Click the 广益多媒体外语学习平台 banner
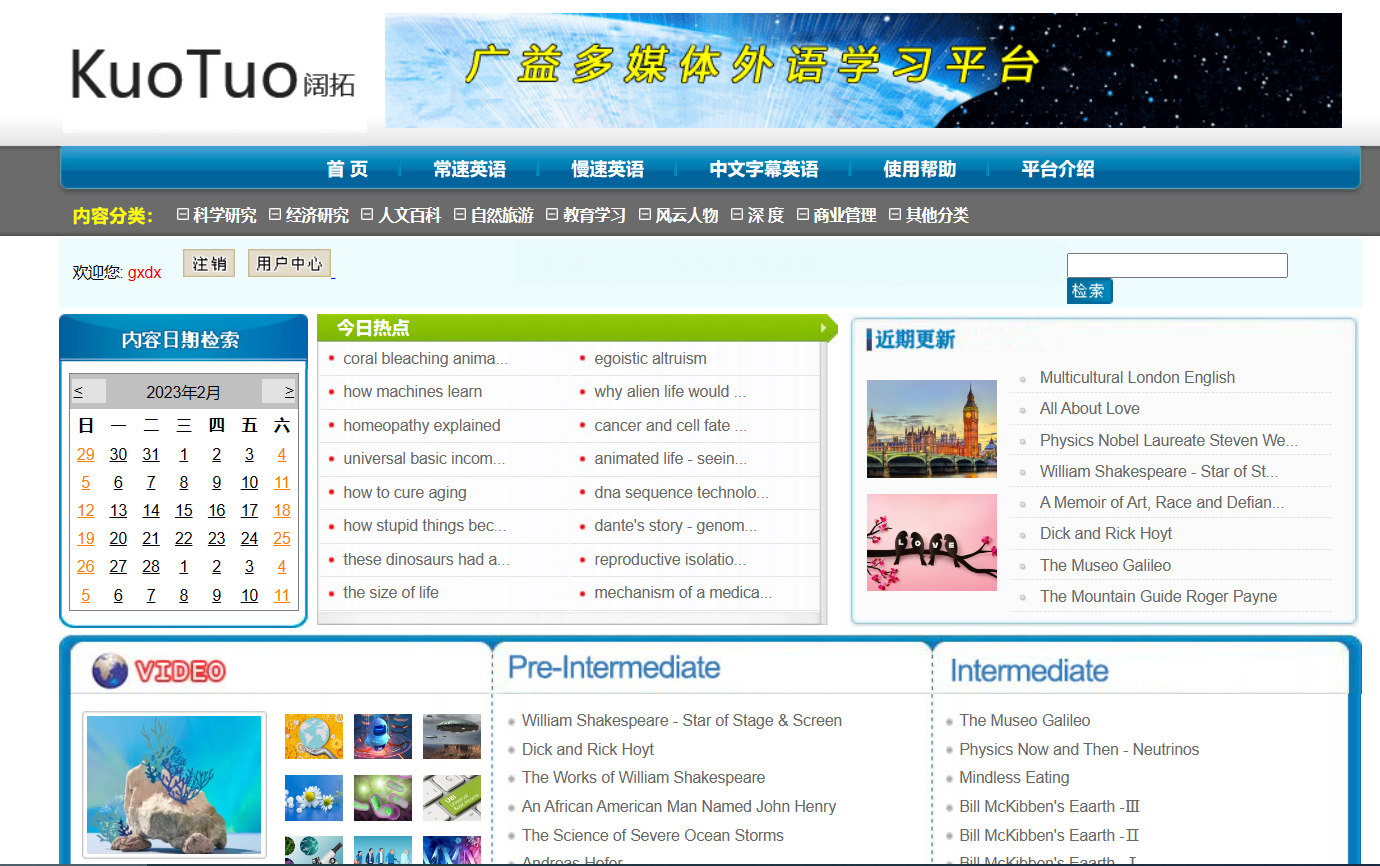Screen dimensions: 1380x866 863,70
